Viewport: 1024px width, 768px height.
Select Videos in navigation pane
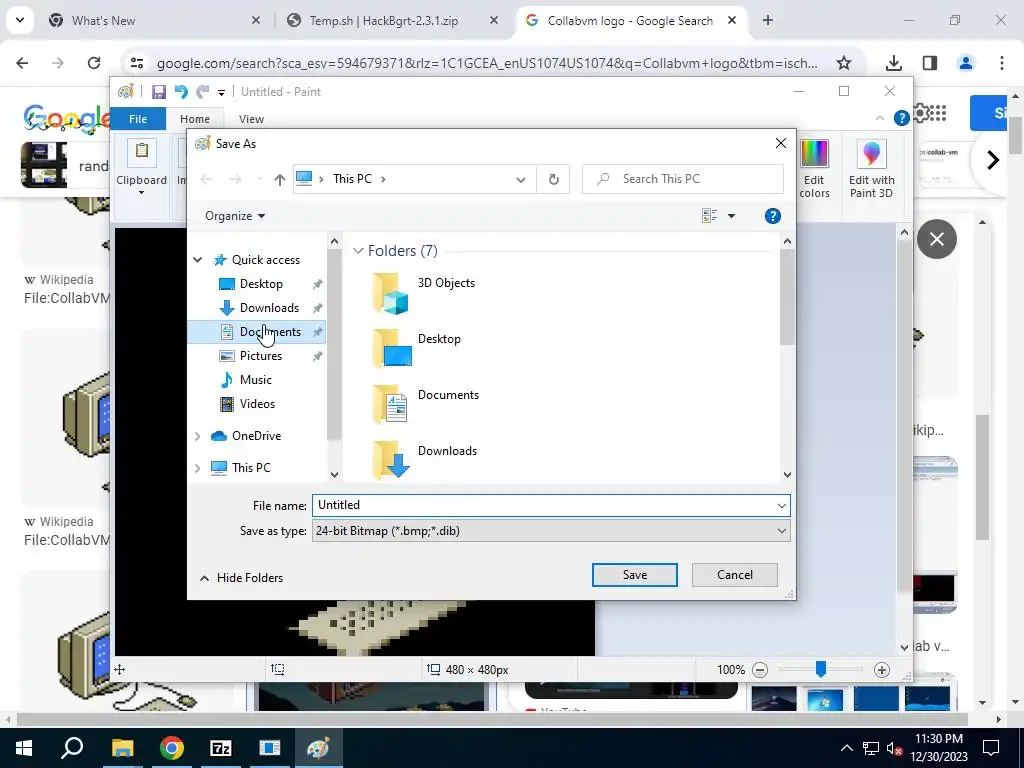click(257, 404)
